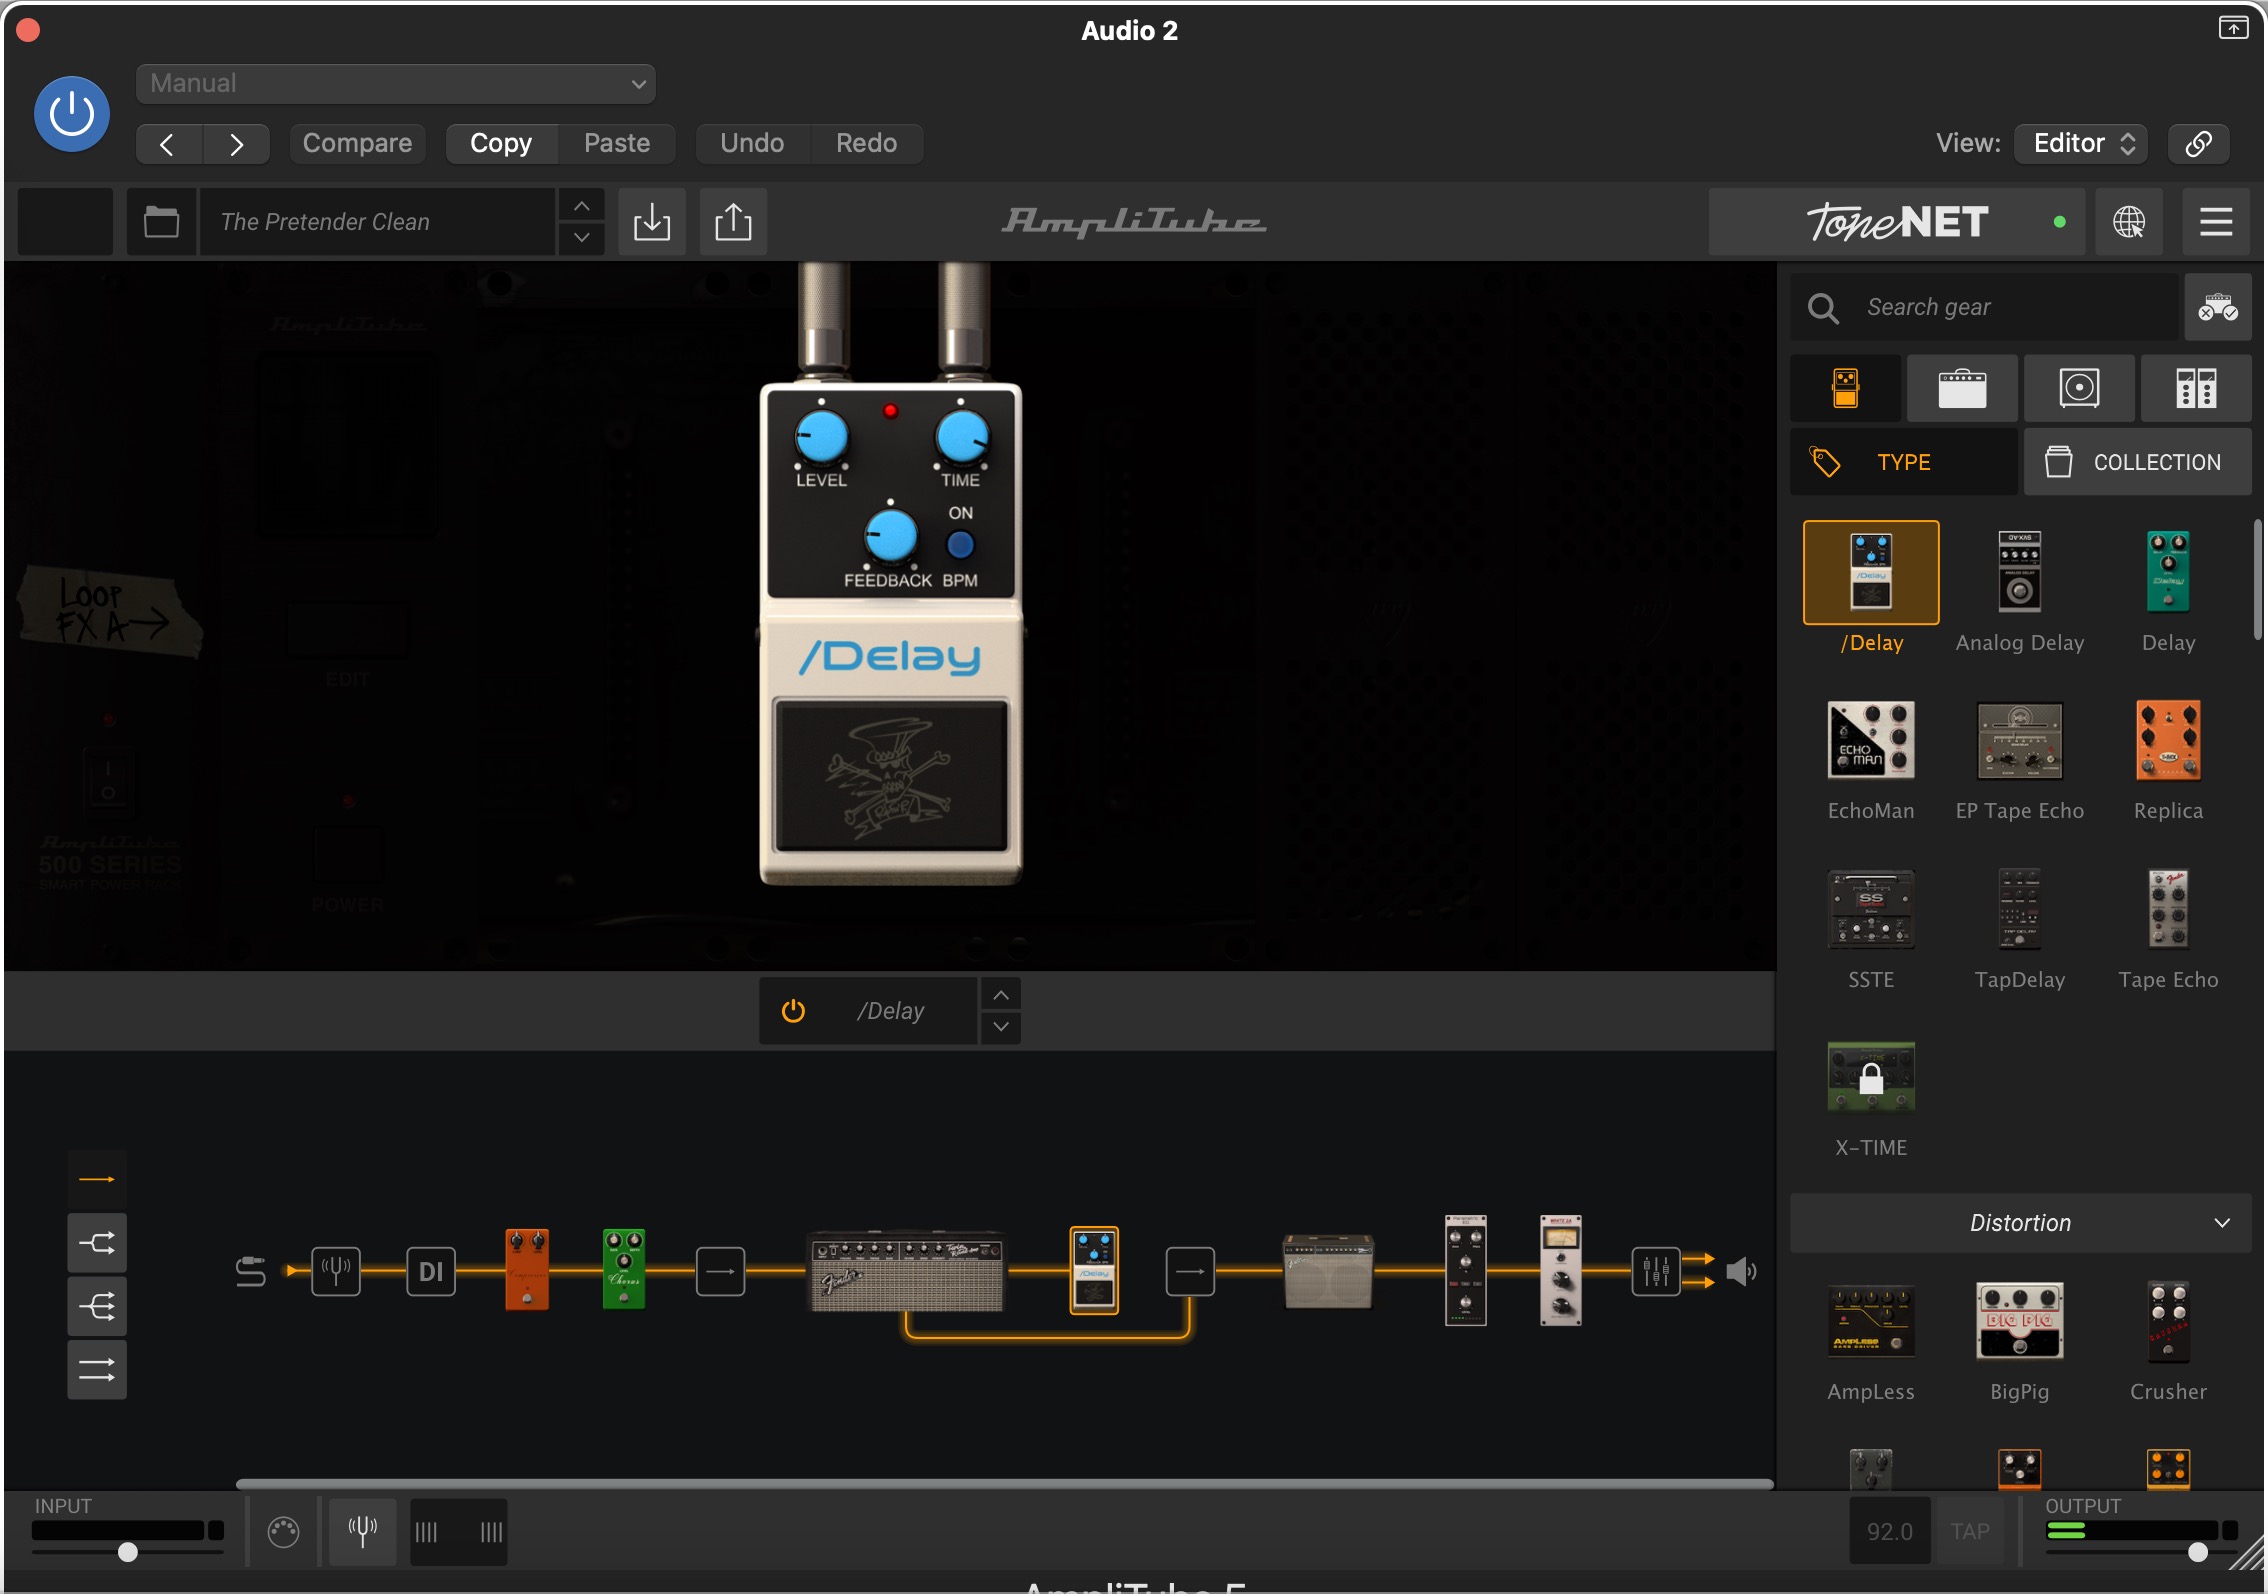2268x1594 pixels.
Task: Click the Redo button
Action: [x=866, y=144]
